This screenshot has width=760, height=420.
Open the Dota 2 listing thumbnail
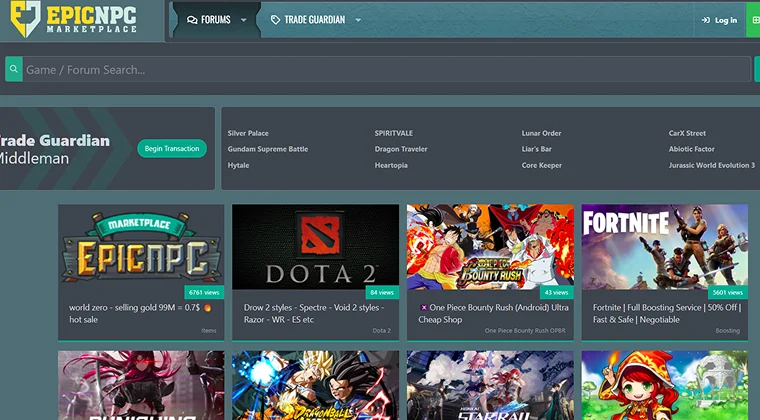click(316, 247)
